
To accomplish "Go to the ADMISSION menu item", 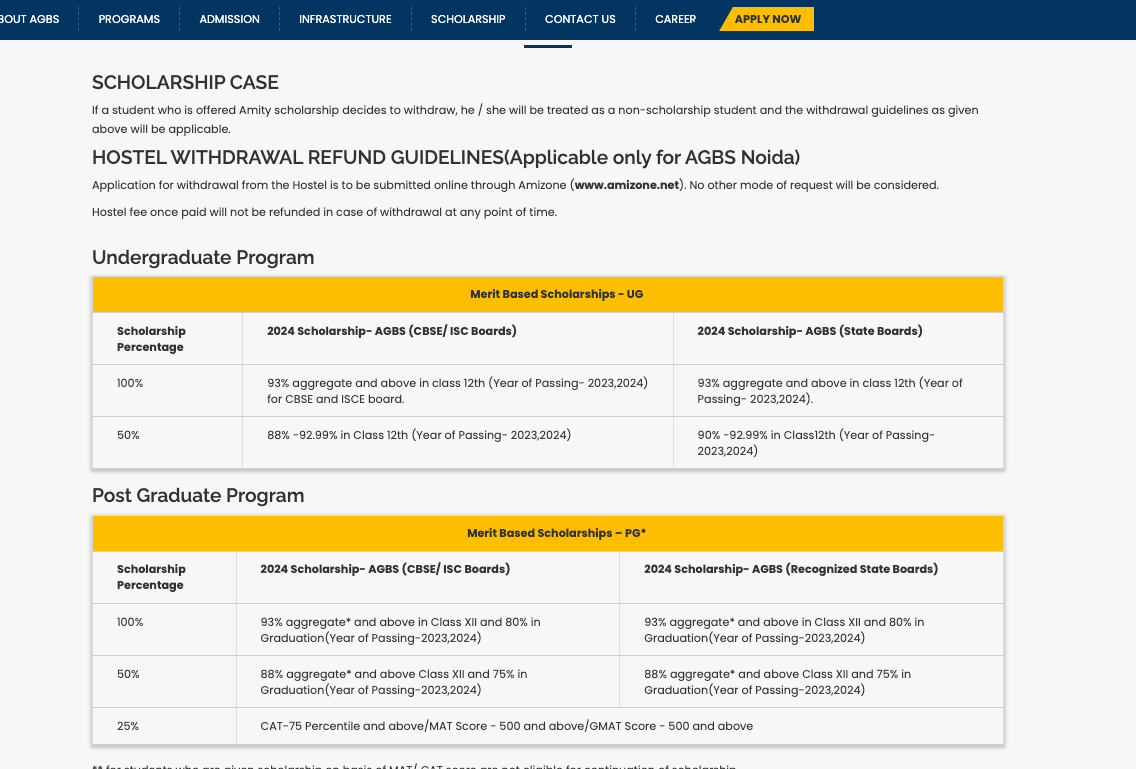I will [x=229, y=19].
